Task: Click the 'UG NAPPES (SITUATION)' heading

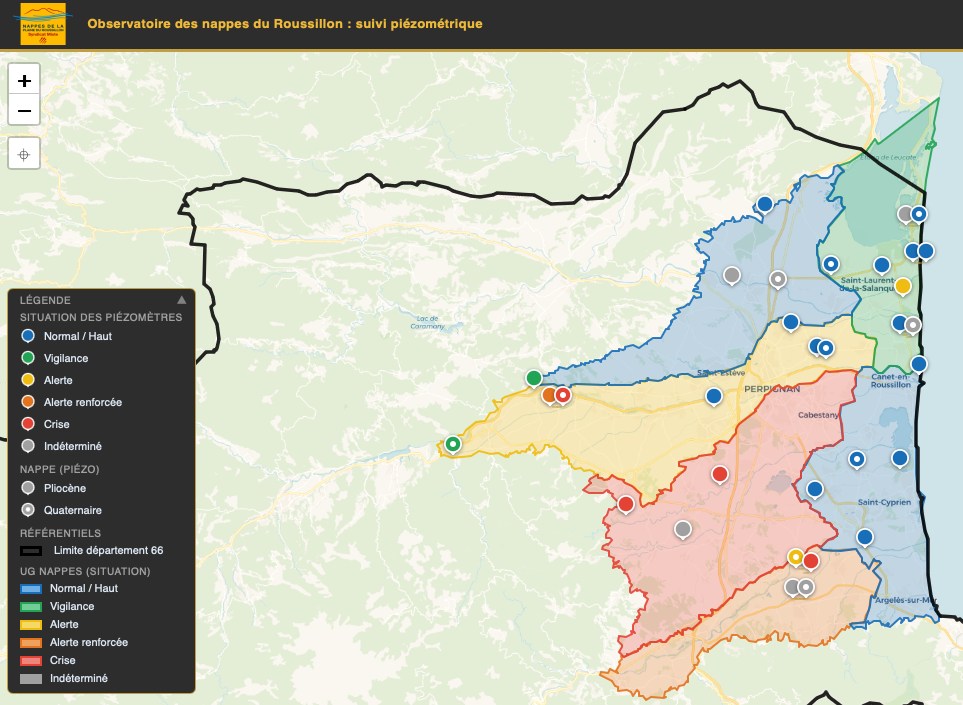Action: tap(85, 571)
